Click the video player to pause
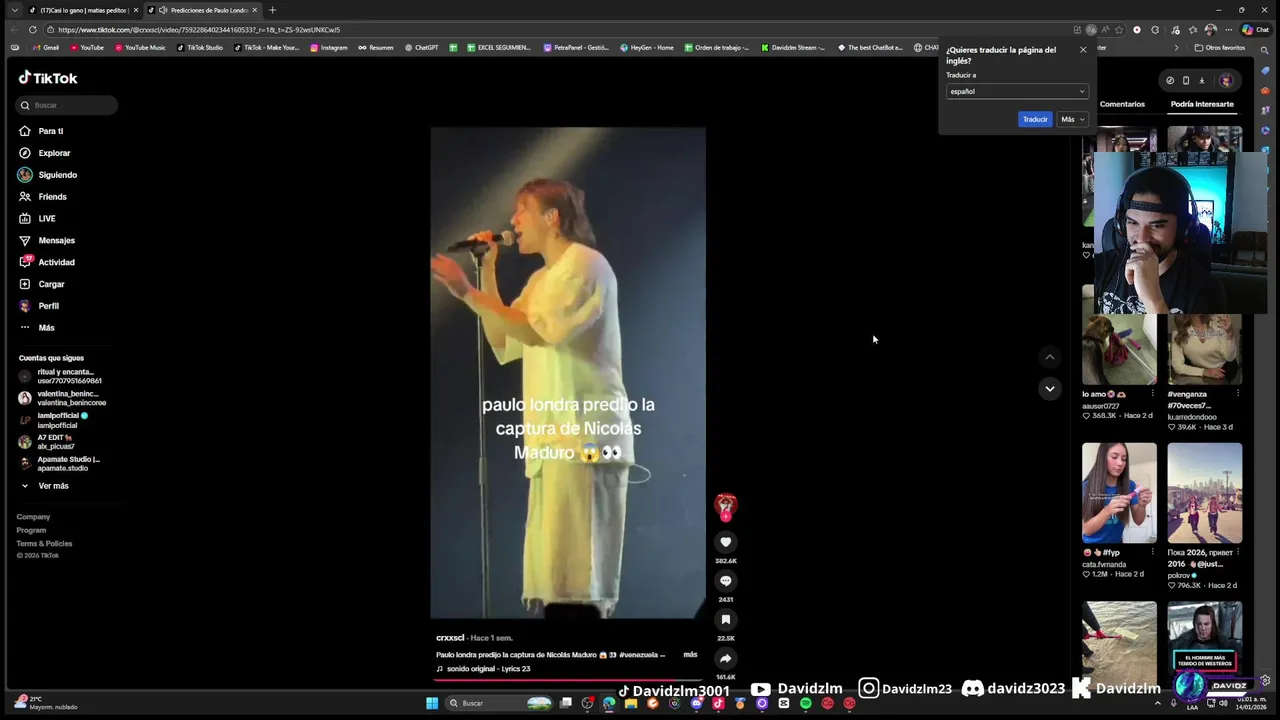This screenshot has width=1280, height=720. [568, 373]
